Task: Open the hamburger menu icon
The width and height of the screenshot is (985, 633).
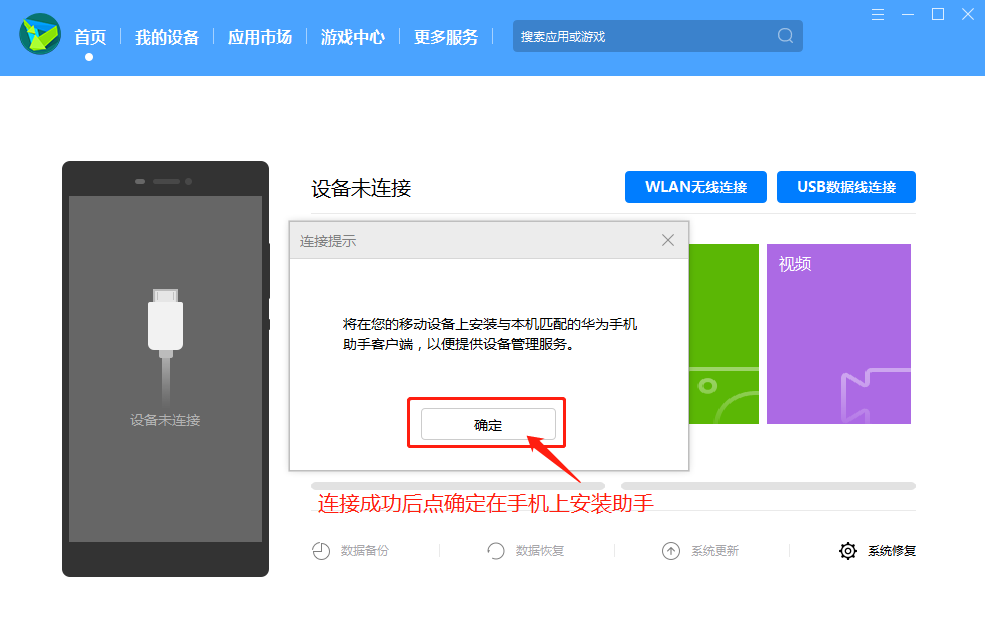Action: click(878, 14)
